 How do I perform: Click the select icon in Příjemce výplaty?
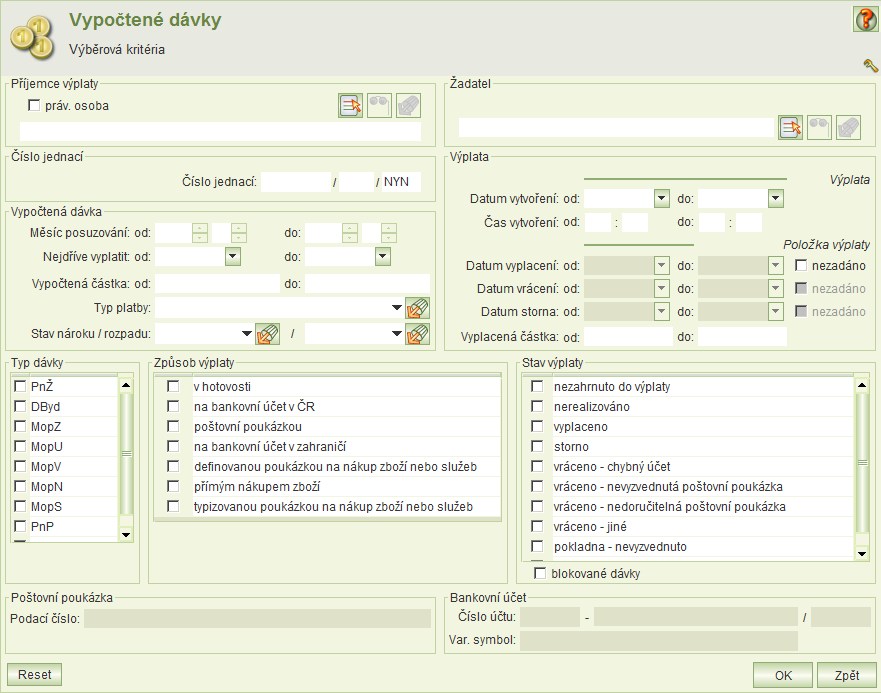pyautogui.click(x=351, y=106)
